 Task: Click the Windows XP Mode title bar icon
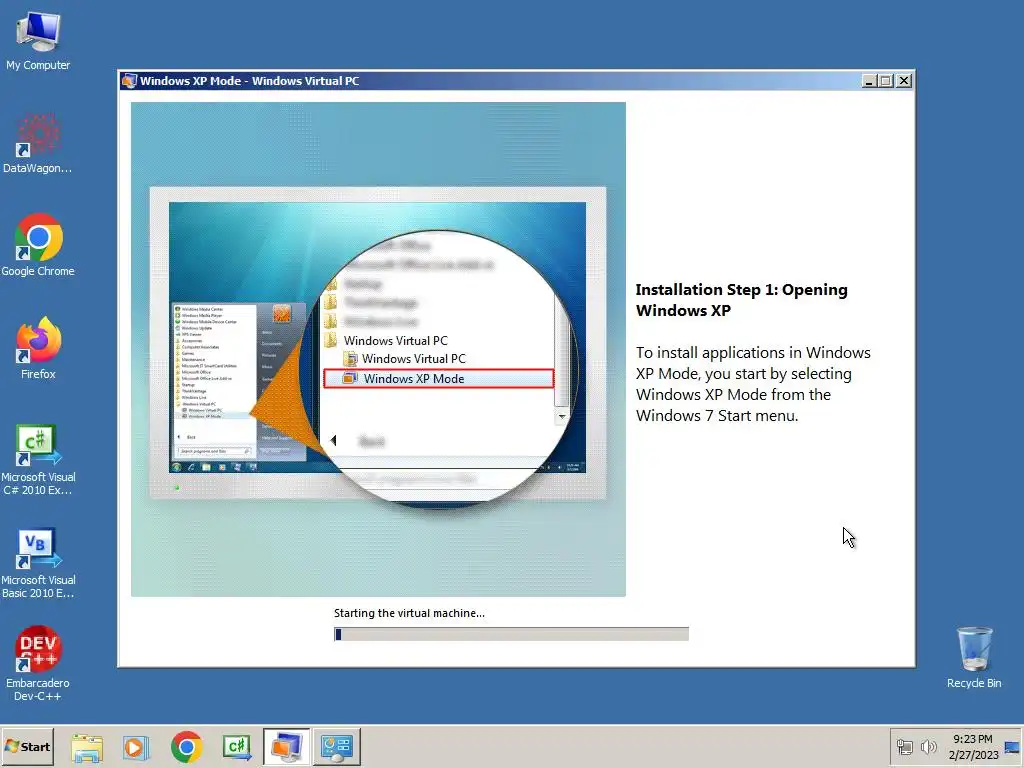[x=129, y=81]
